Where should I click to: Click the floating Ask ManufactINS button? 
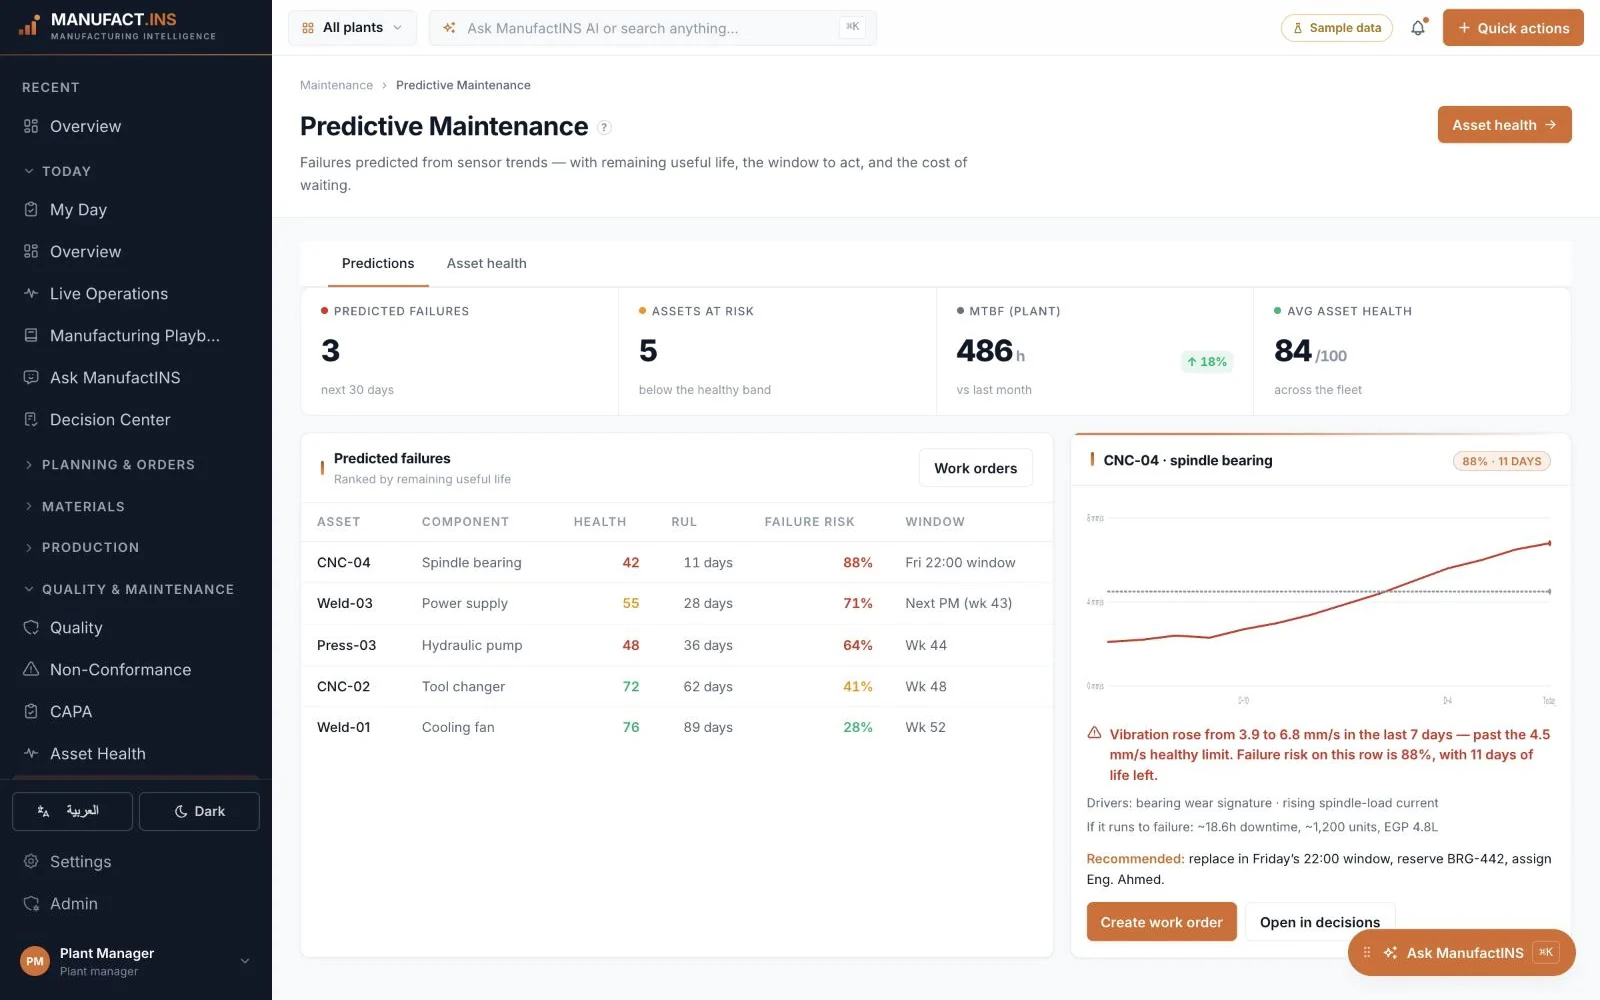click(1462, 953)
